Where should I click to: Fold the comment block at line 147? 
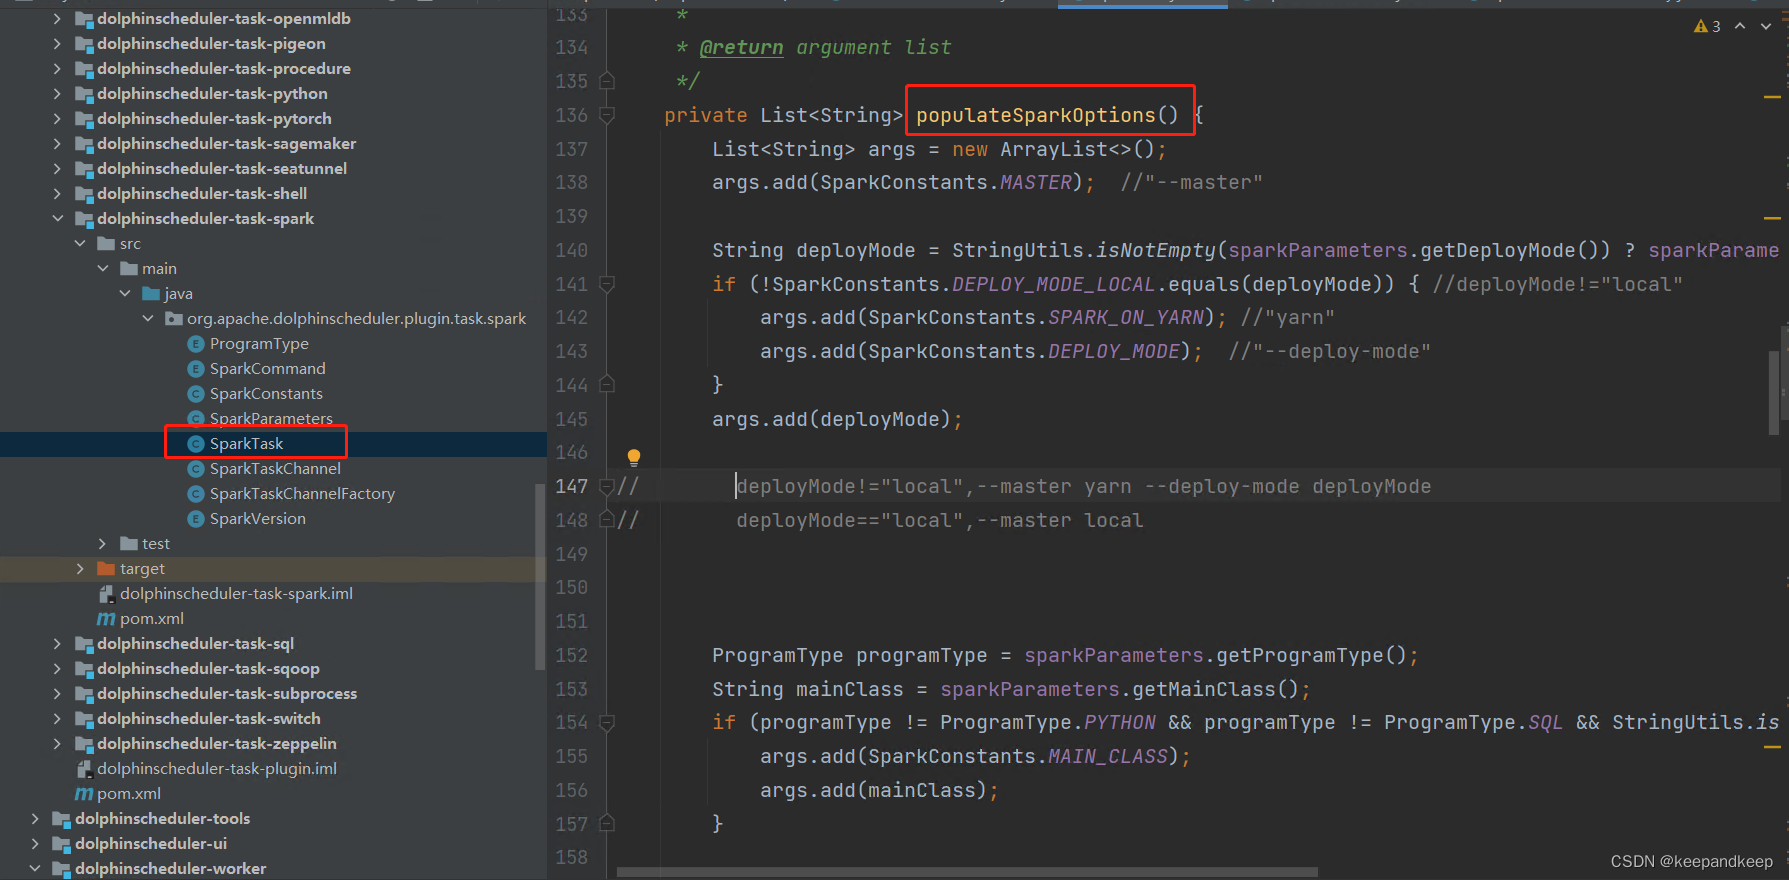click(606, 487)
